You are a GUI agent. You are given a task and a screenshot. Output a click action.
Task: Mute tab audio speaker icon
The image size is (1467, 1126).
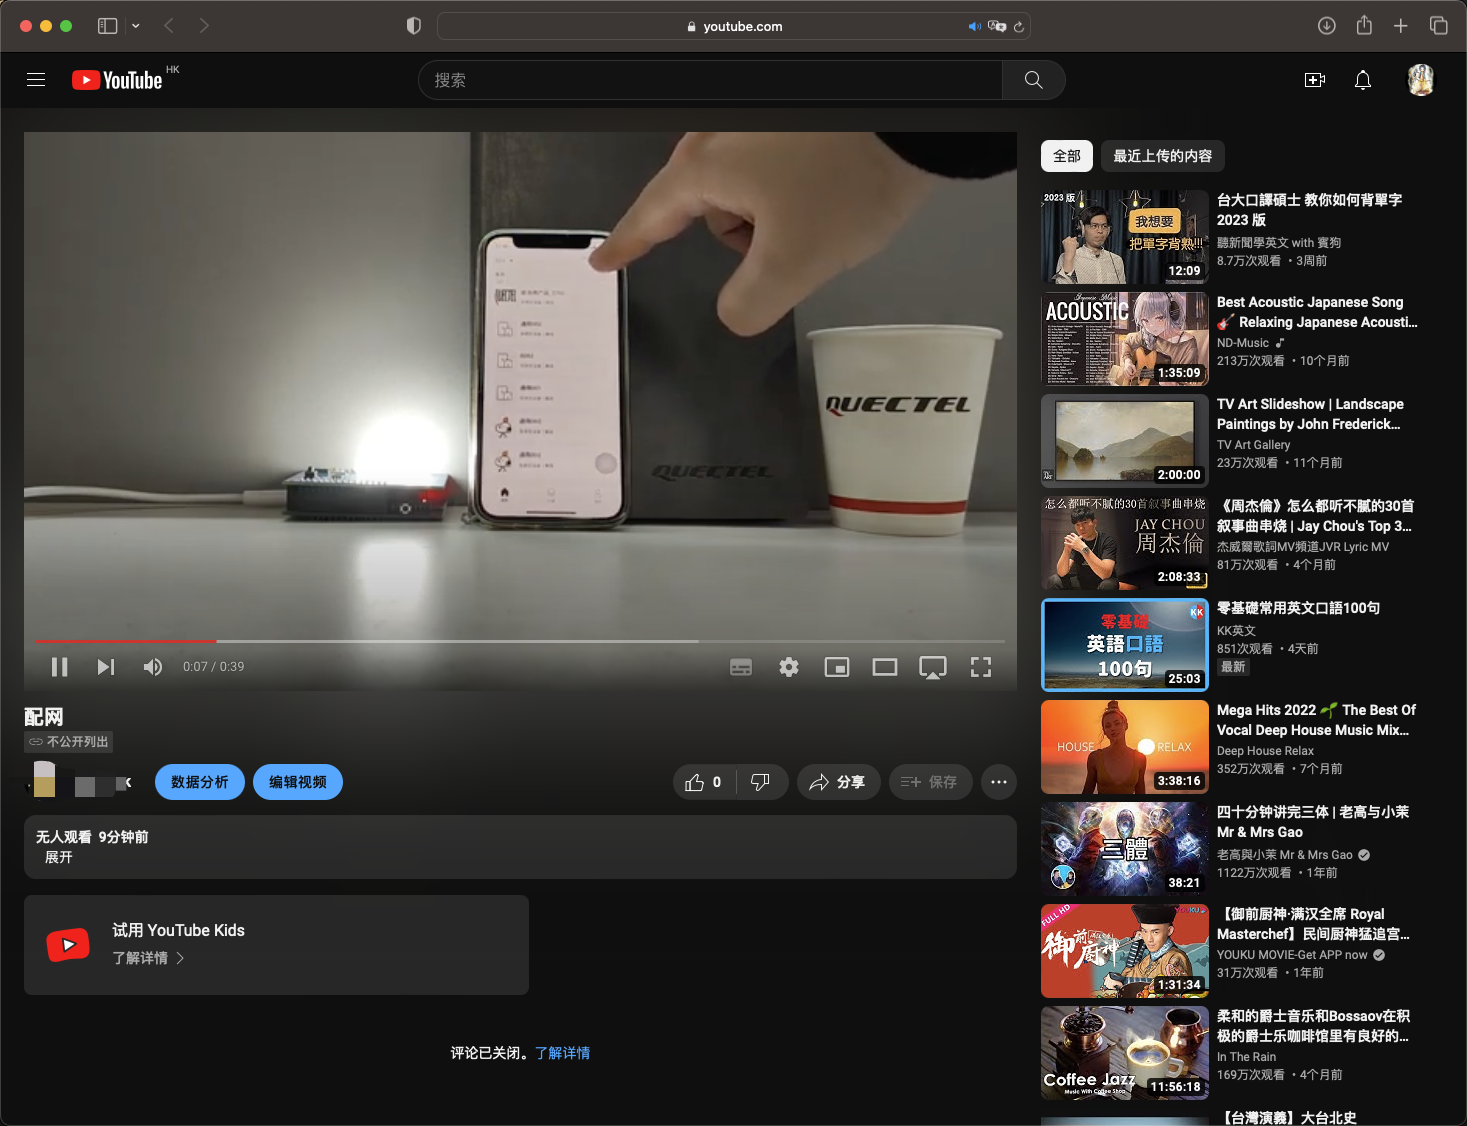975,26
